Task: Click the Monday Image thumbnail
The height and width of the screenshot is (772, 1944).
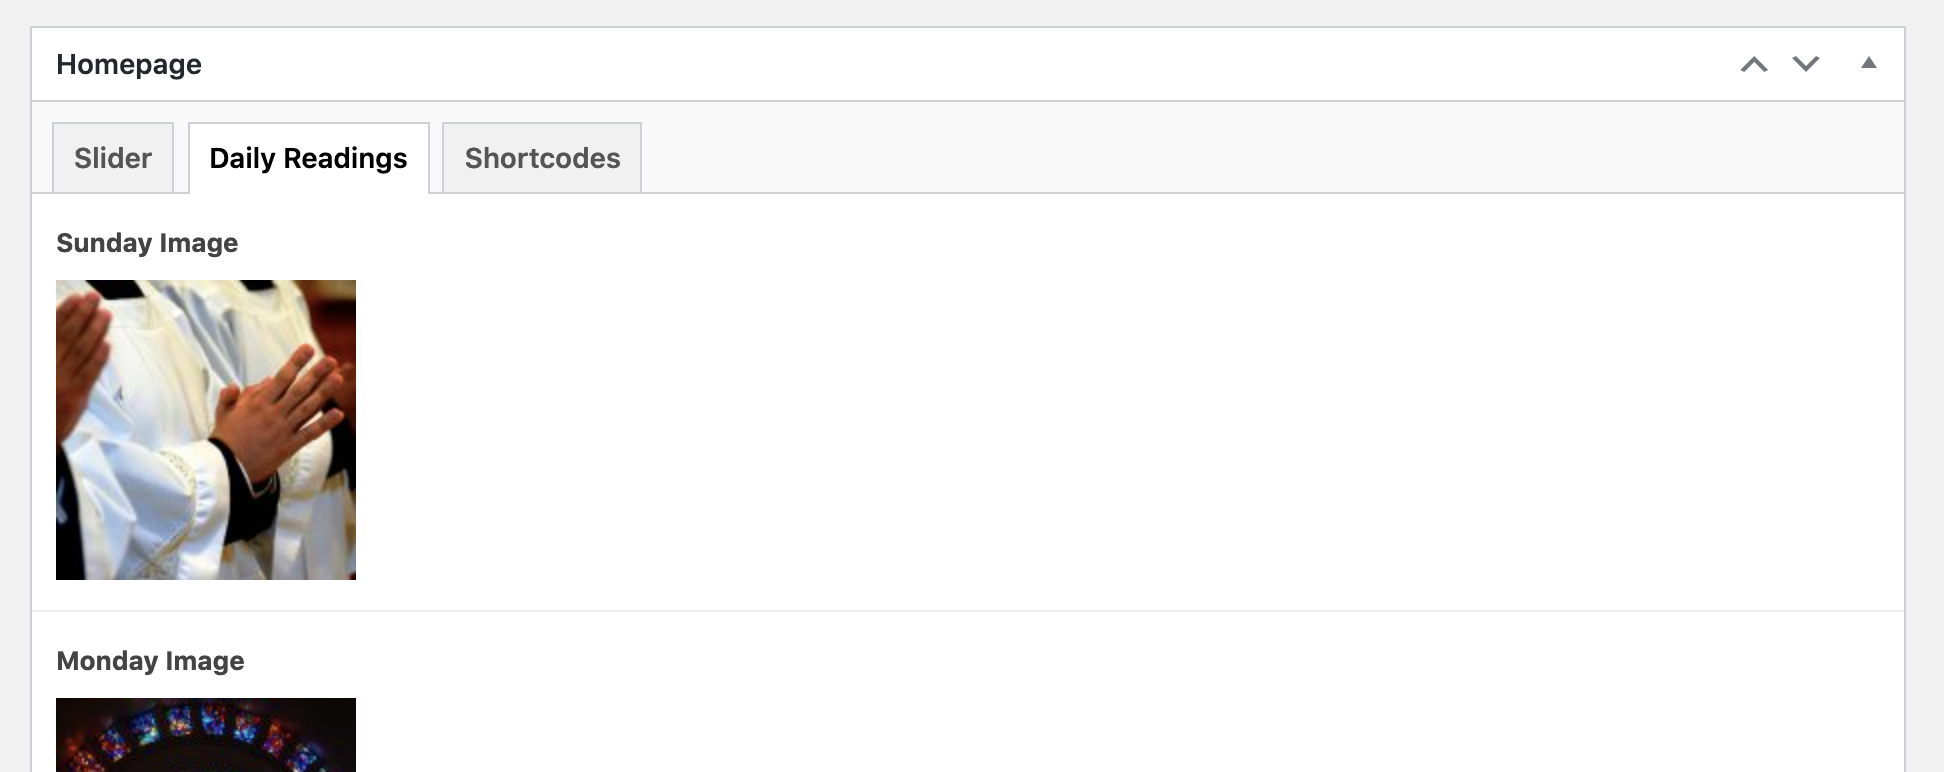Action: [206, 735]
